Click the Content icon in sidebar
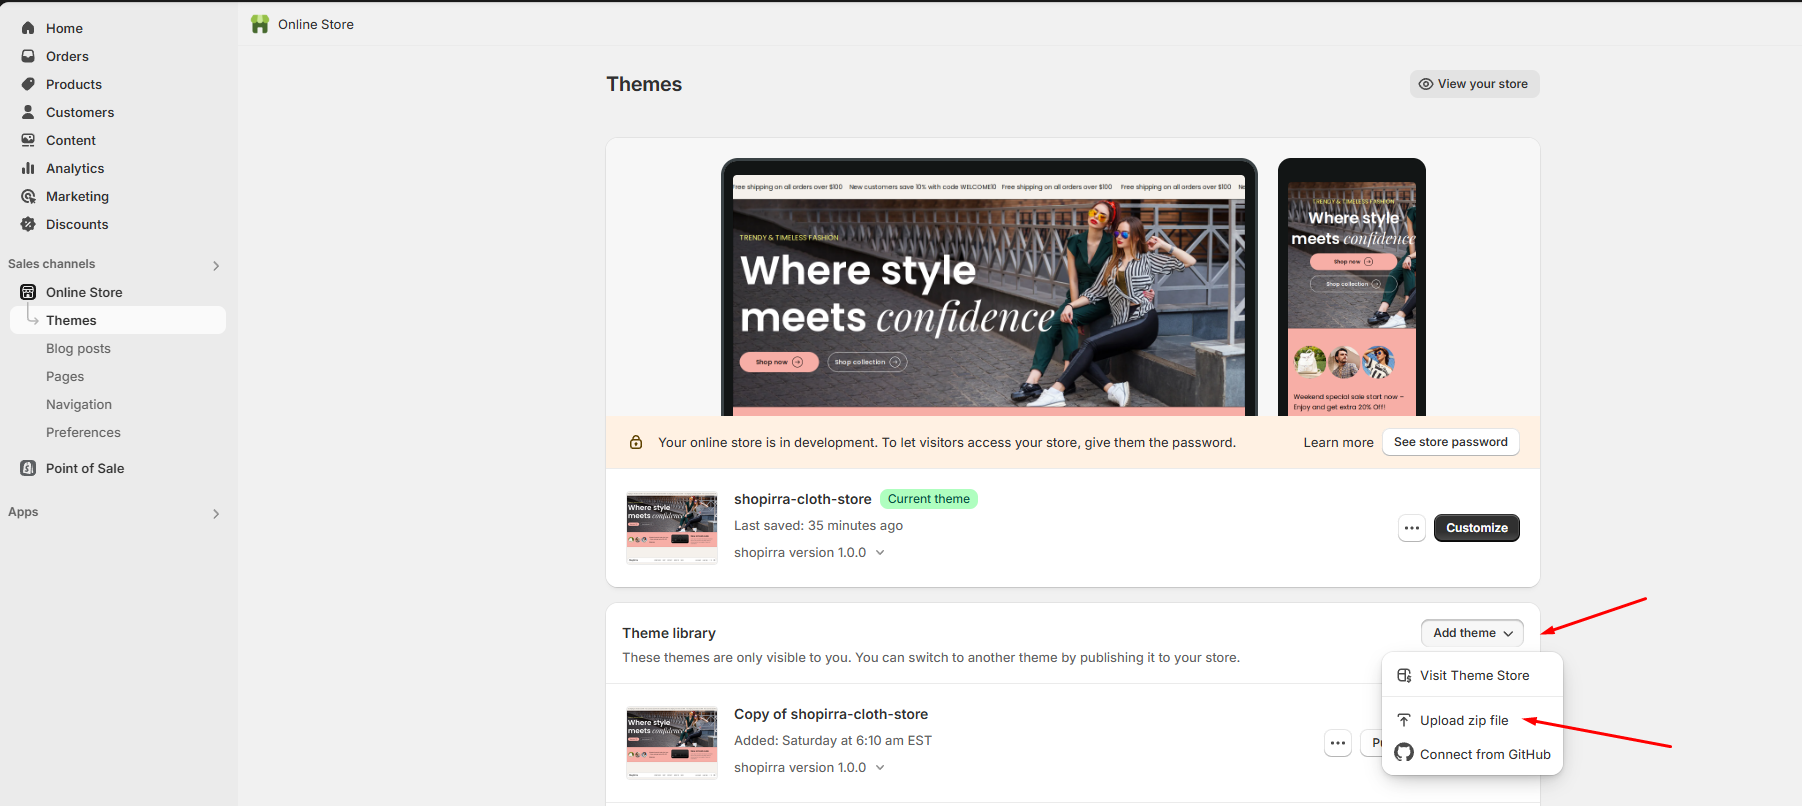This screenshot has width=1802, height=806. pos(28,140)
